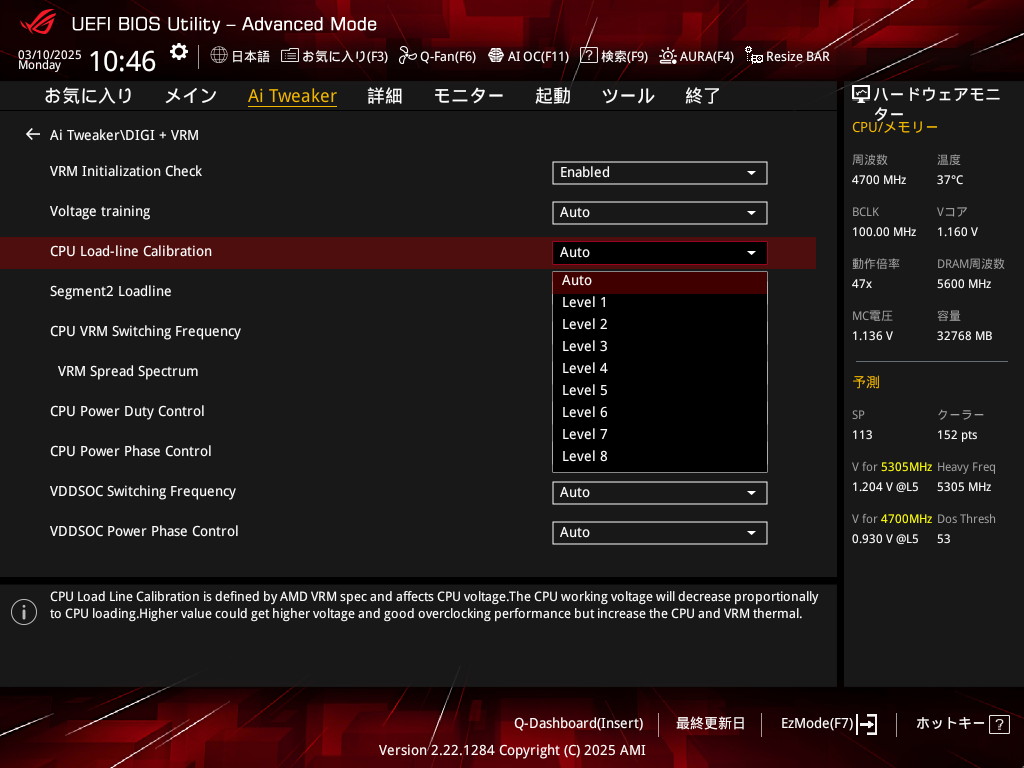Select Level 7 option
Screen dimensions: 1024x768
tap(660, 434)
